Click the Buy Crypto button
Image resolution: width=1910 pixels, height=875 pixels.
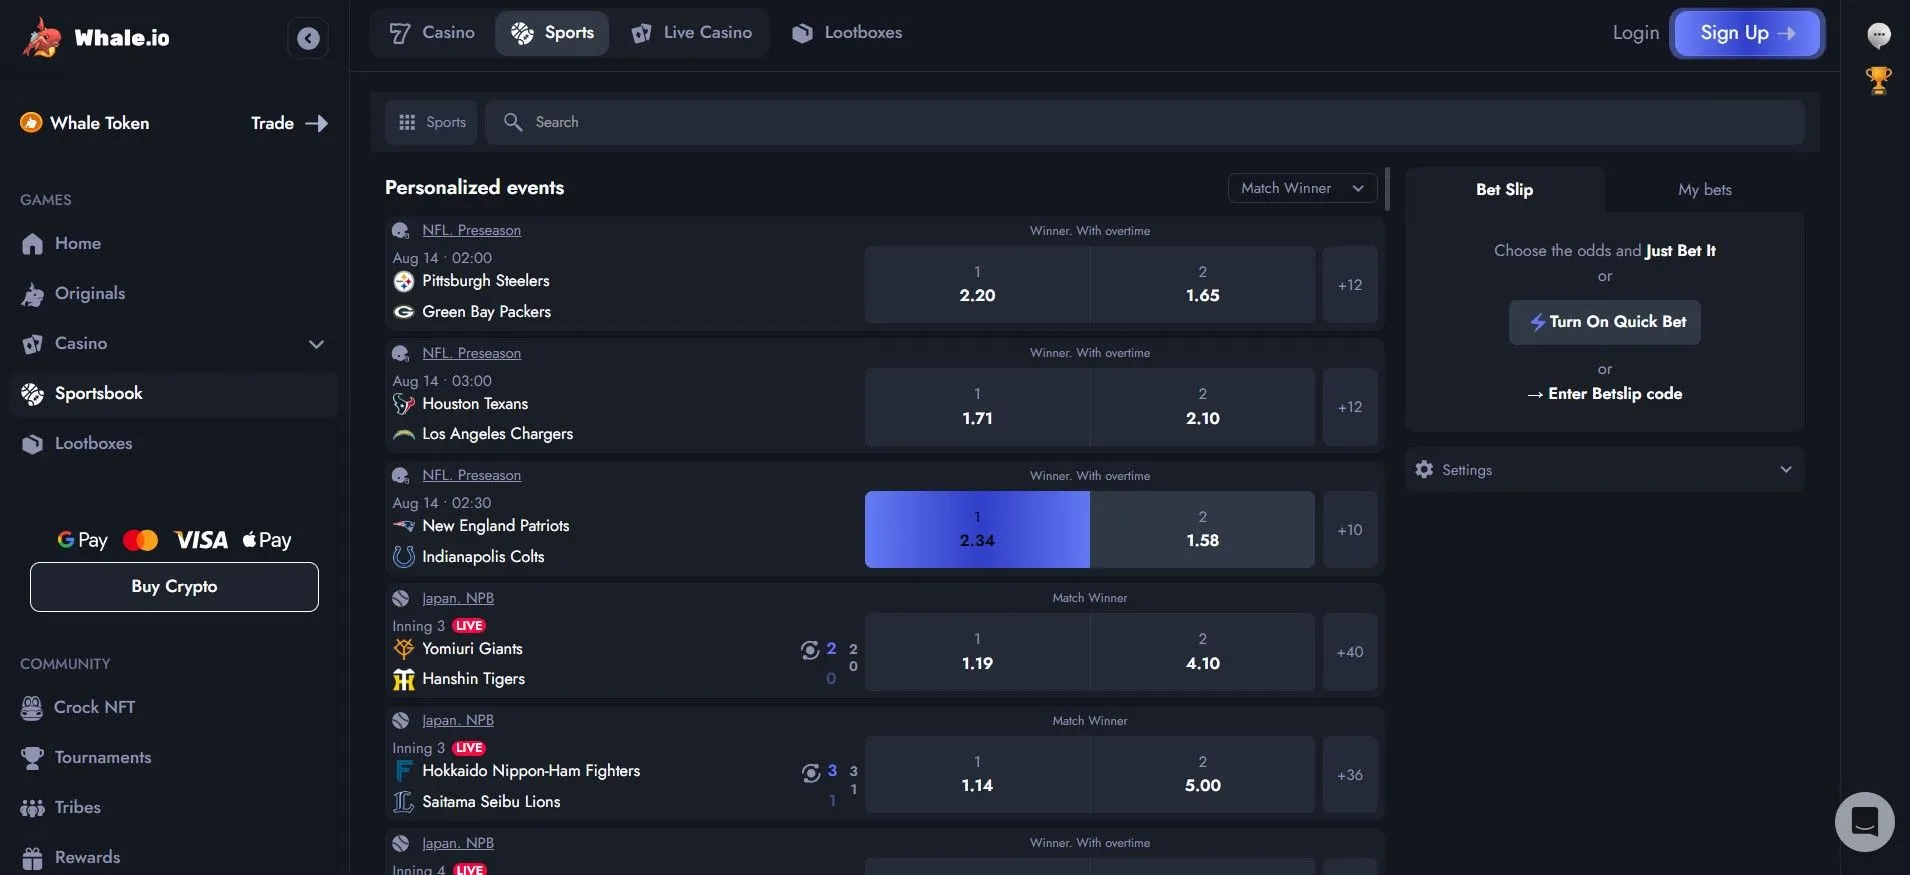174,587
